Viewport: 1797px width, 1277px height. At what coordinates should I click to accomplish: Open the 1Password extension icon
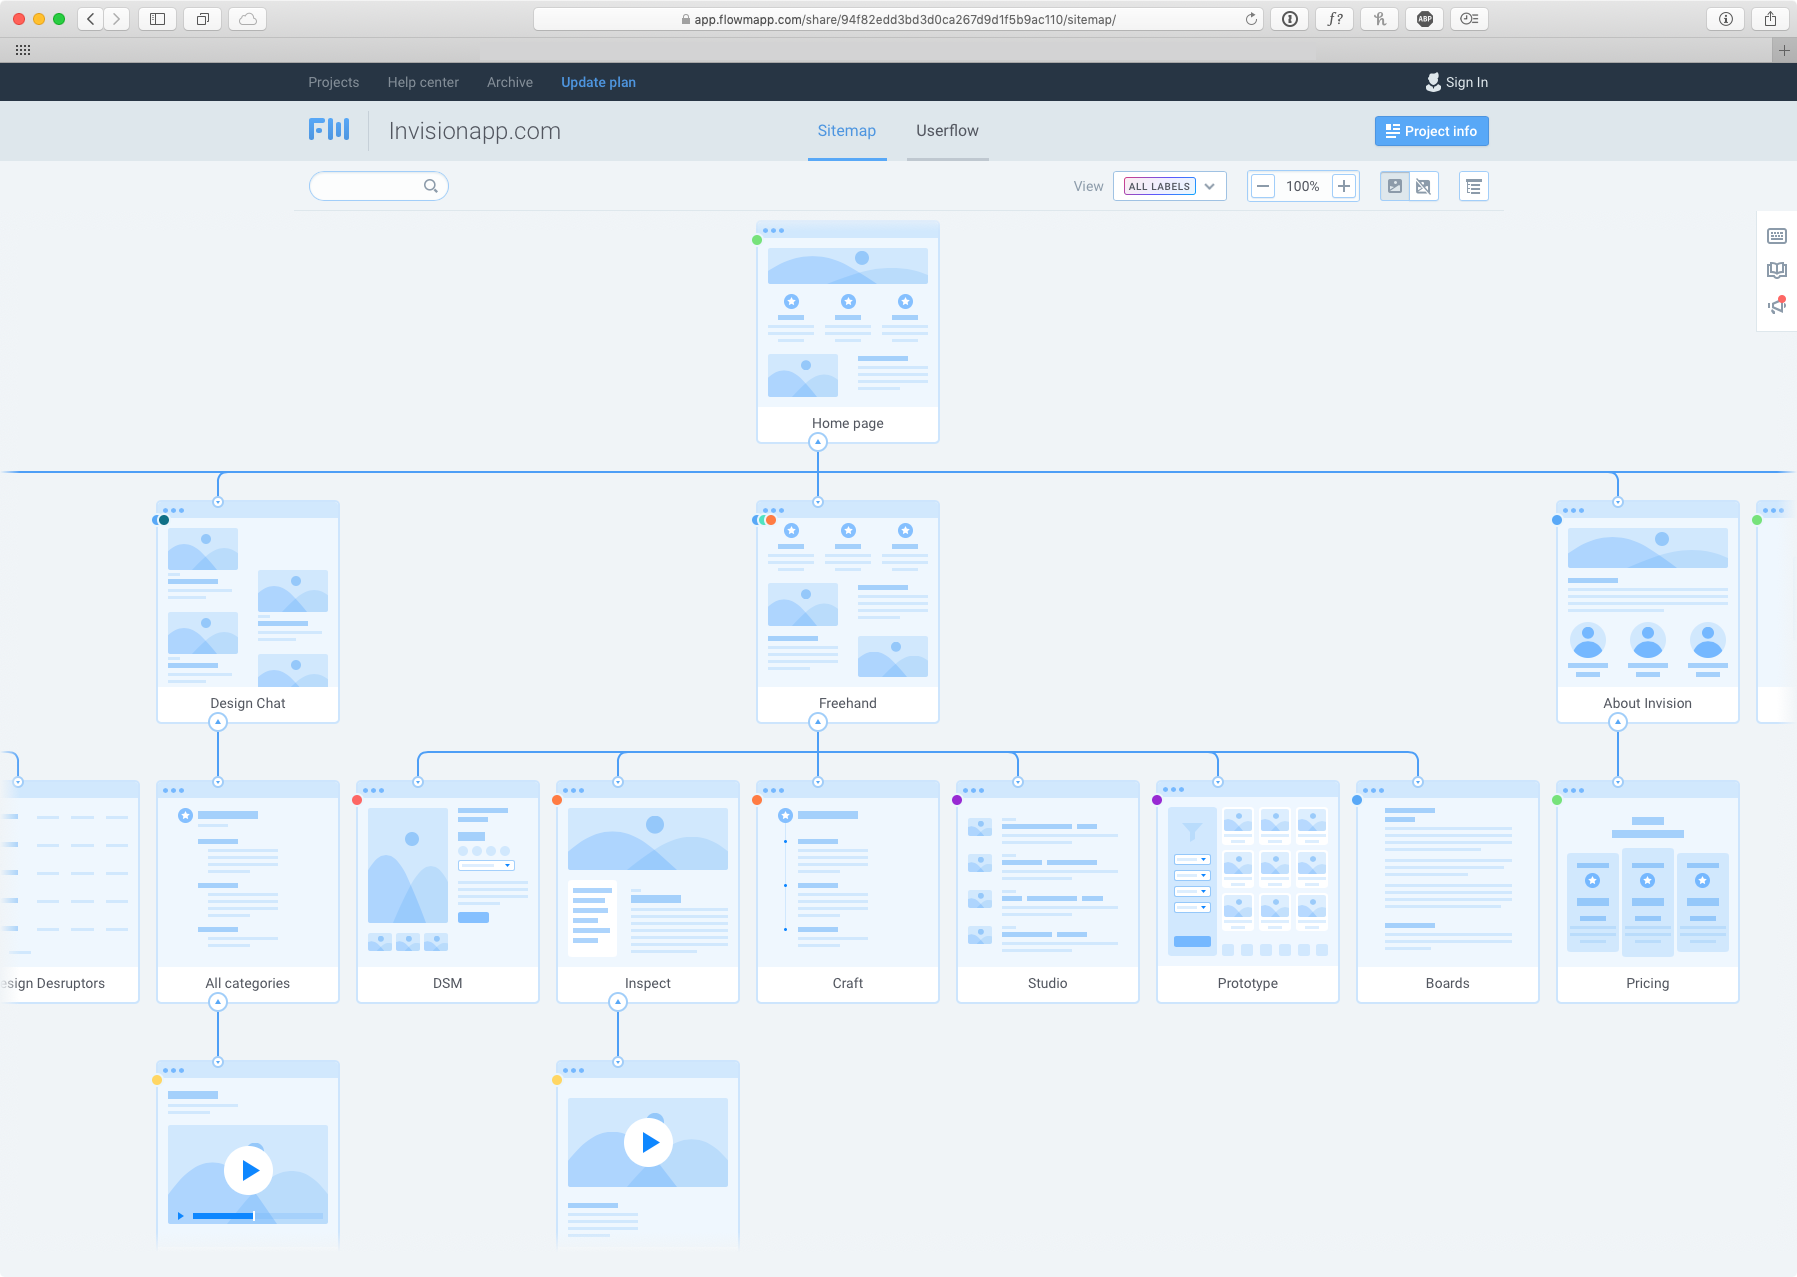click(x=1290, y=19)
